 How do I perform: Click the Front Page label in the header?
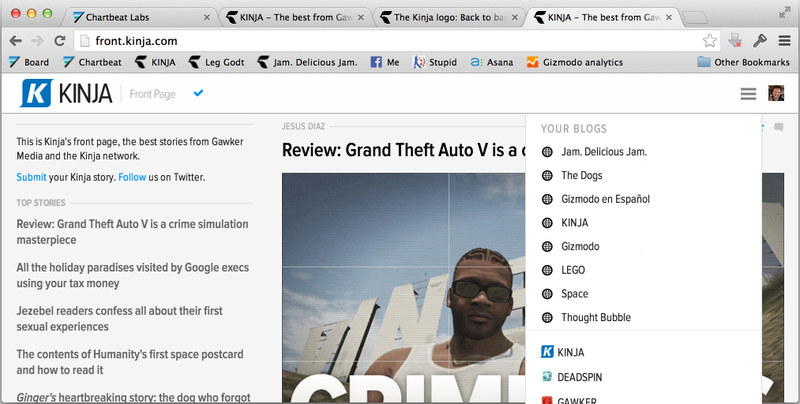point(153,94)
